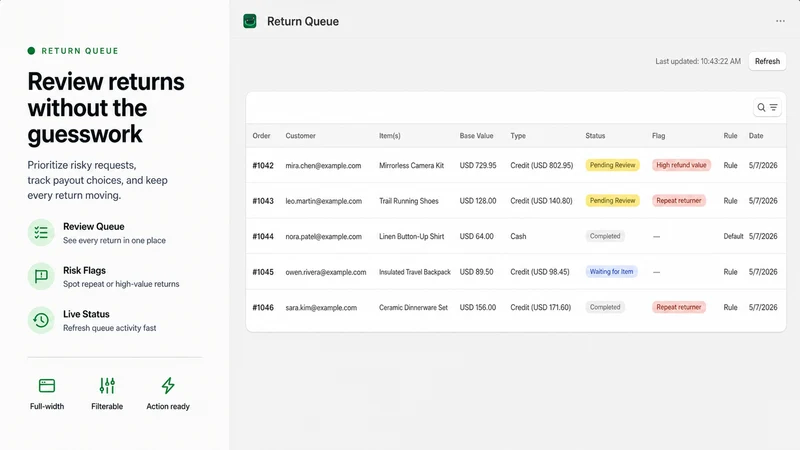Open order #1043
Image resolution: width=800 pixels, height=450 pixels.
263,201
